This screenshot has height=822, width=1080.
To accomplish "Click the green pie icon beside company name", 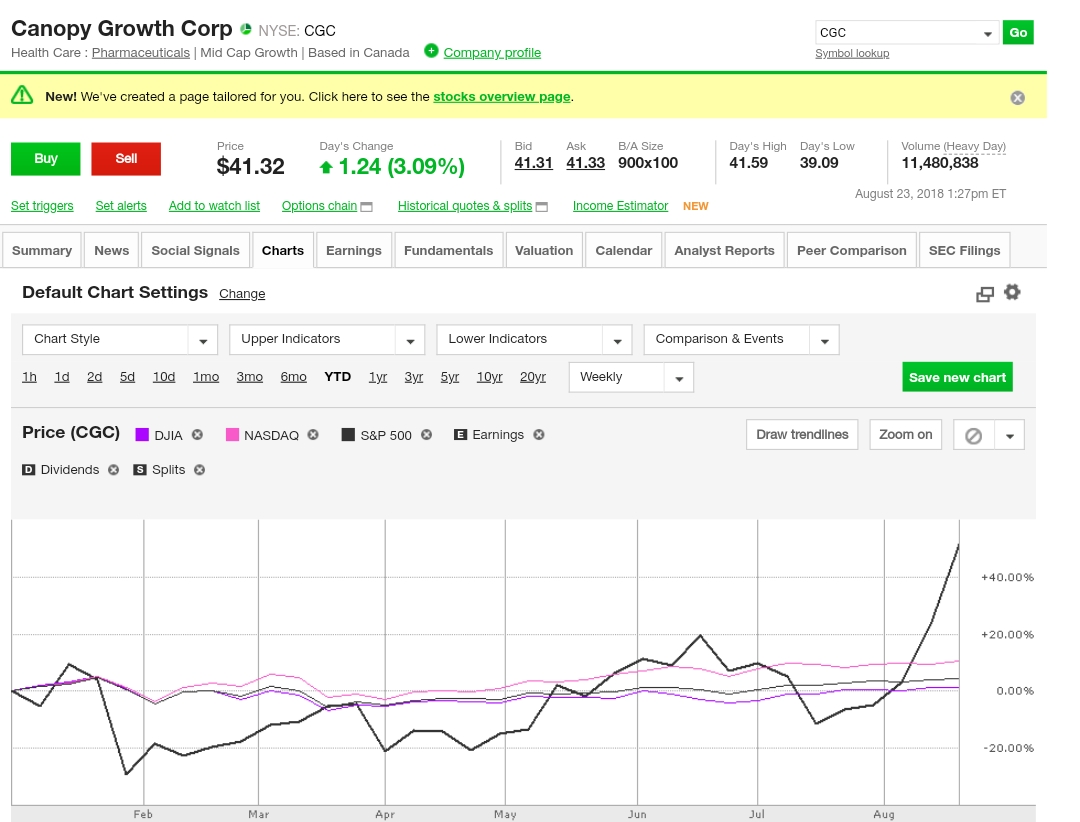I will click(246, 29).
